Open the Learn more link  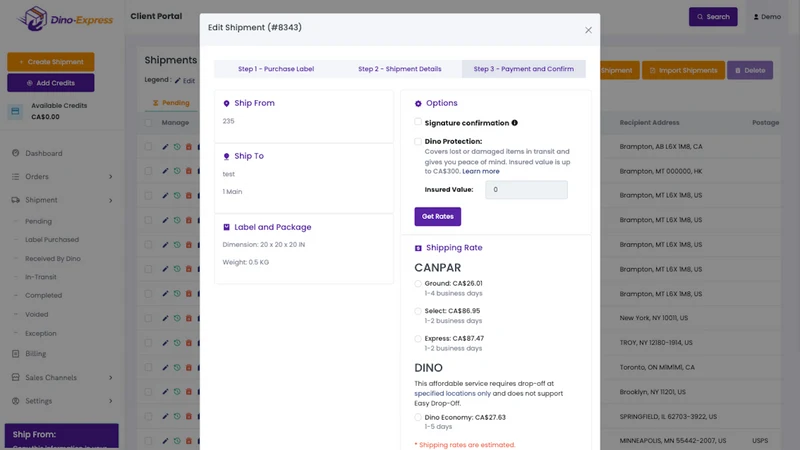point(481,171)
